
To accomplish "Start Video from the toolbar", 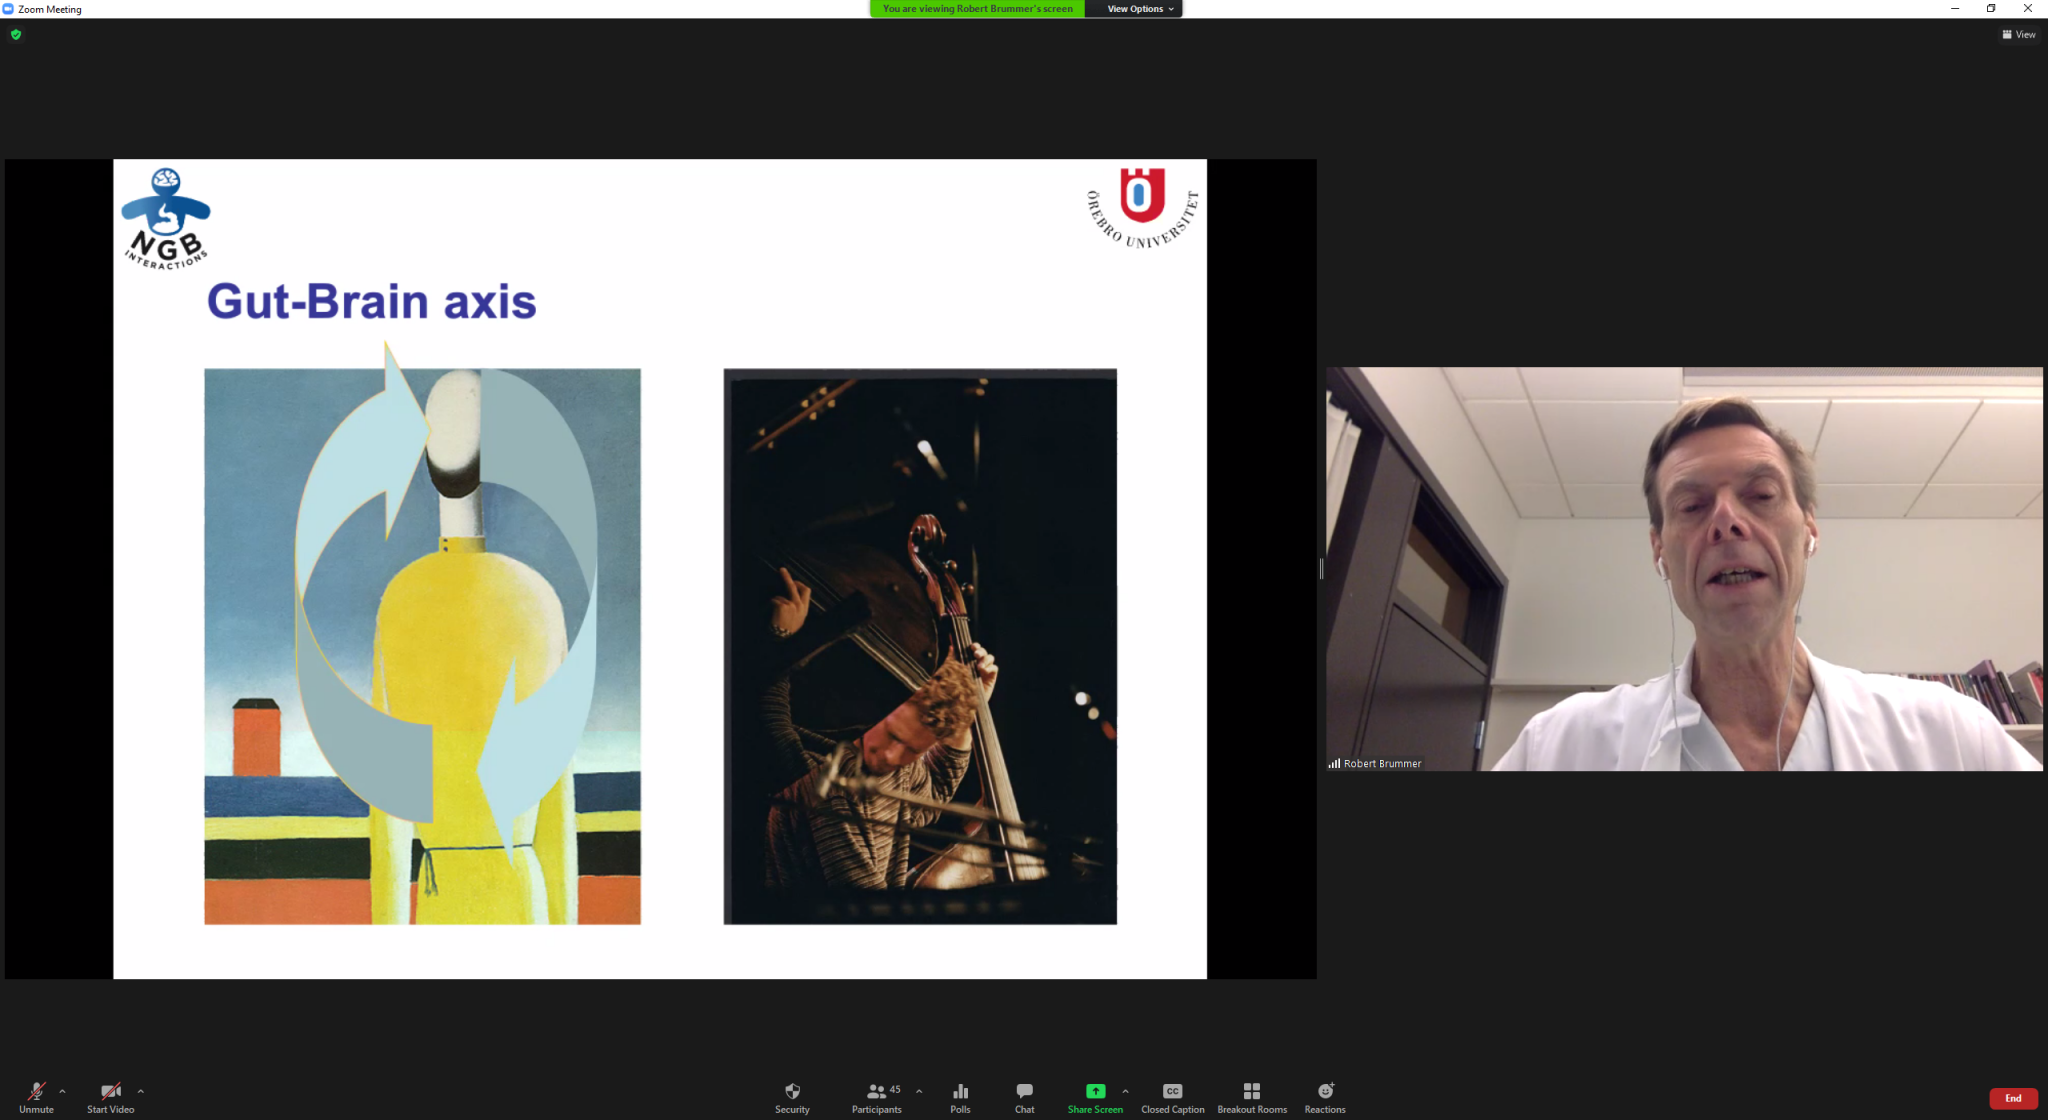I will (110, 1096).
